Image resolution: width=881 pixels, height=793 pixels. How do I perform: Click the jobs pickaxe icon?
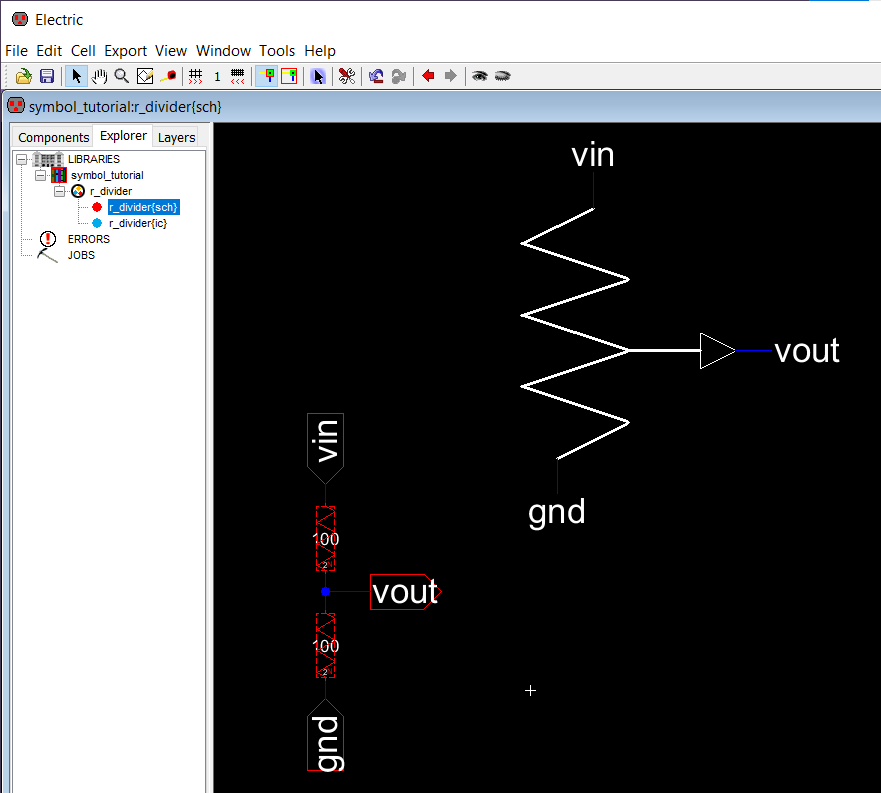coord(47,256)
